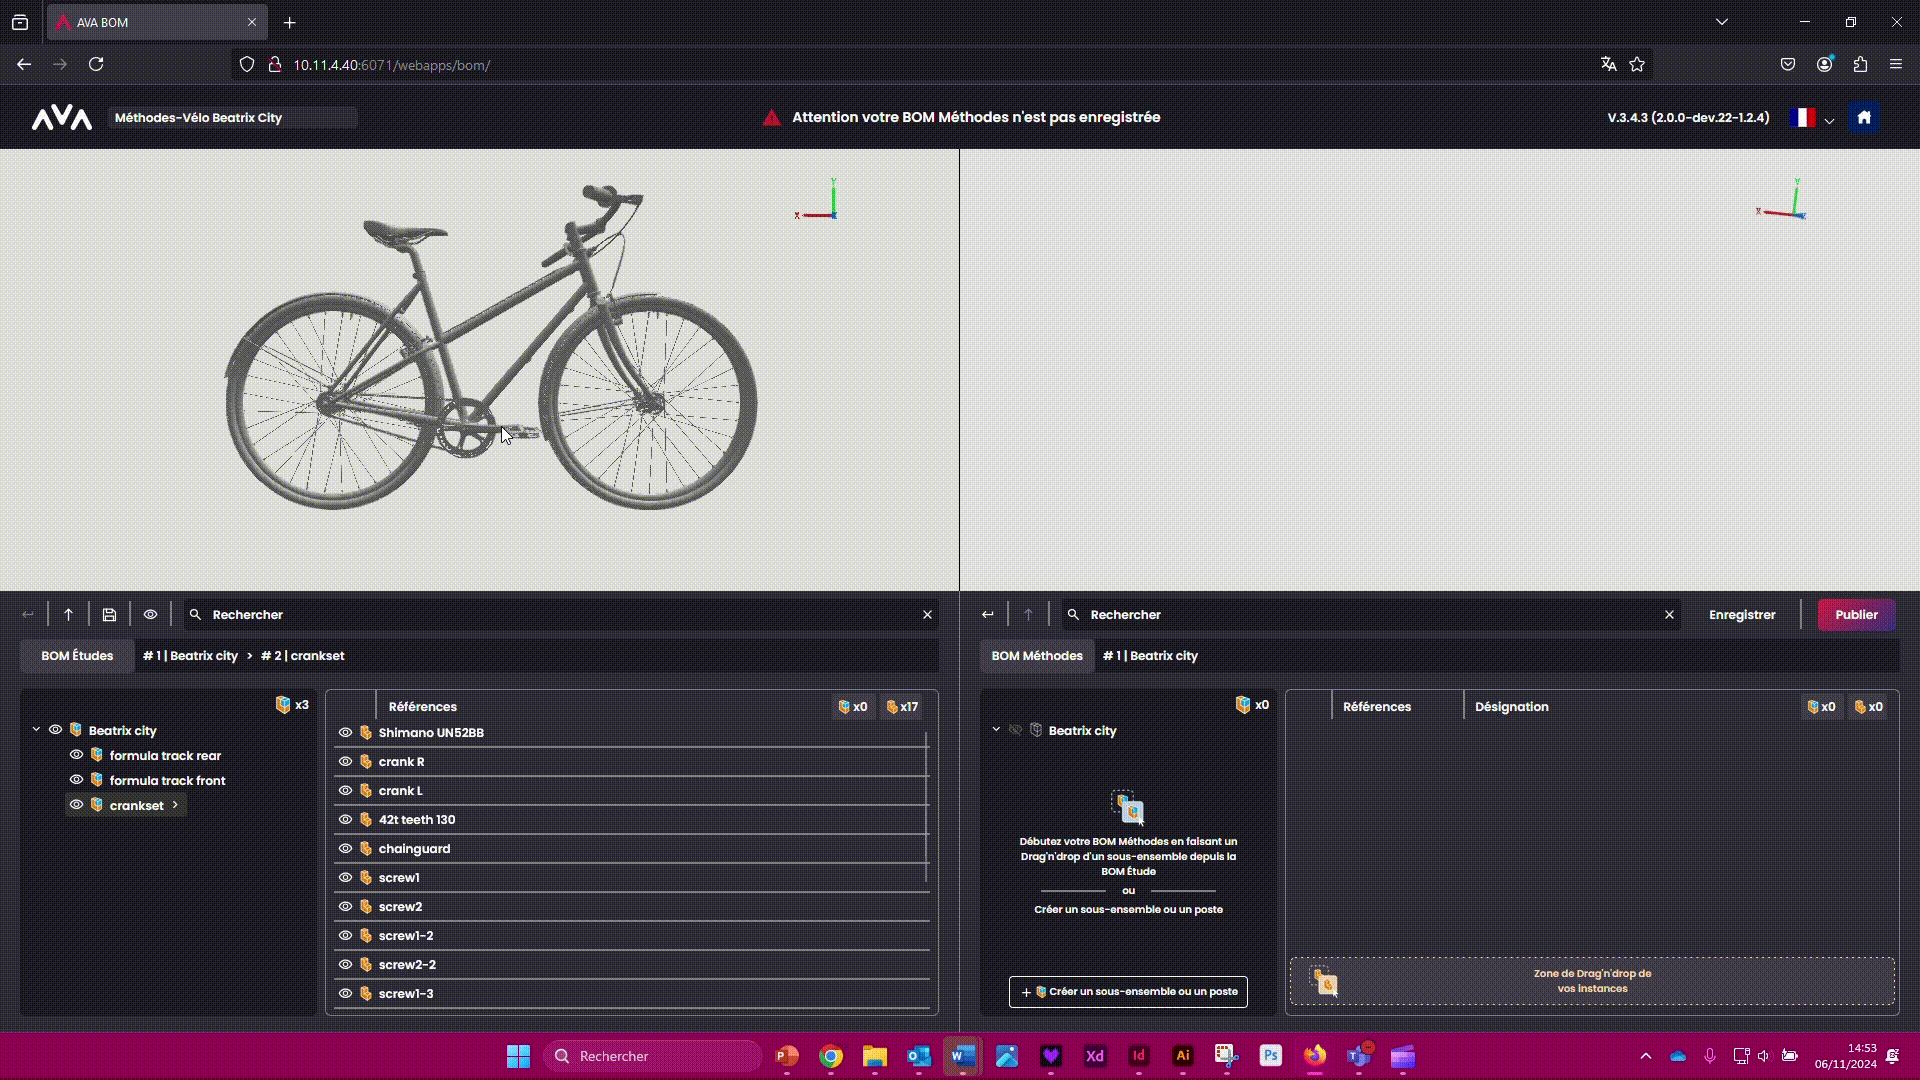
Task: Toggle visibility of formula track rear
Action: point(76,755)
